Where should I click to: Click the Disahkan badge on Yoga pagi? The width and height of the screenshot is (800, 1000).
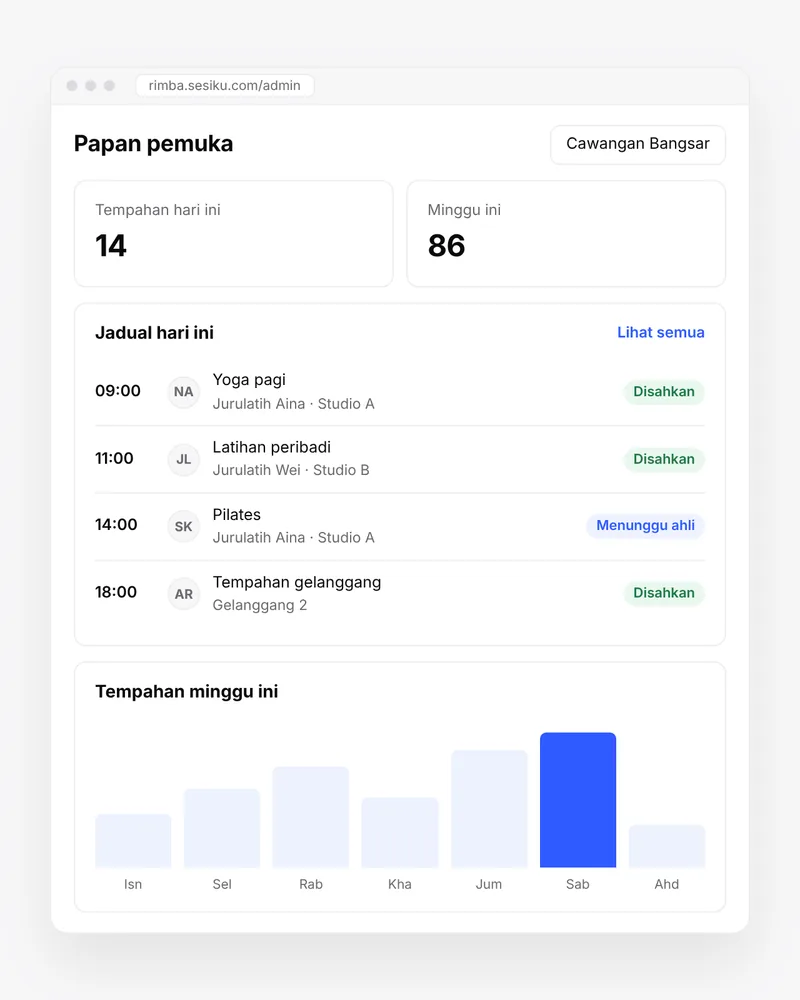(663, 392)
